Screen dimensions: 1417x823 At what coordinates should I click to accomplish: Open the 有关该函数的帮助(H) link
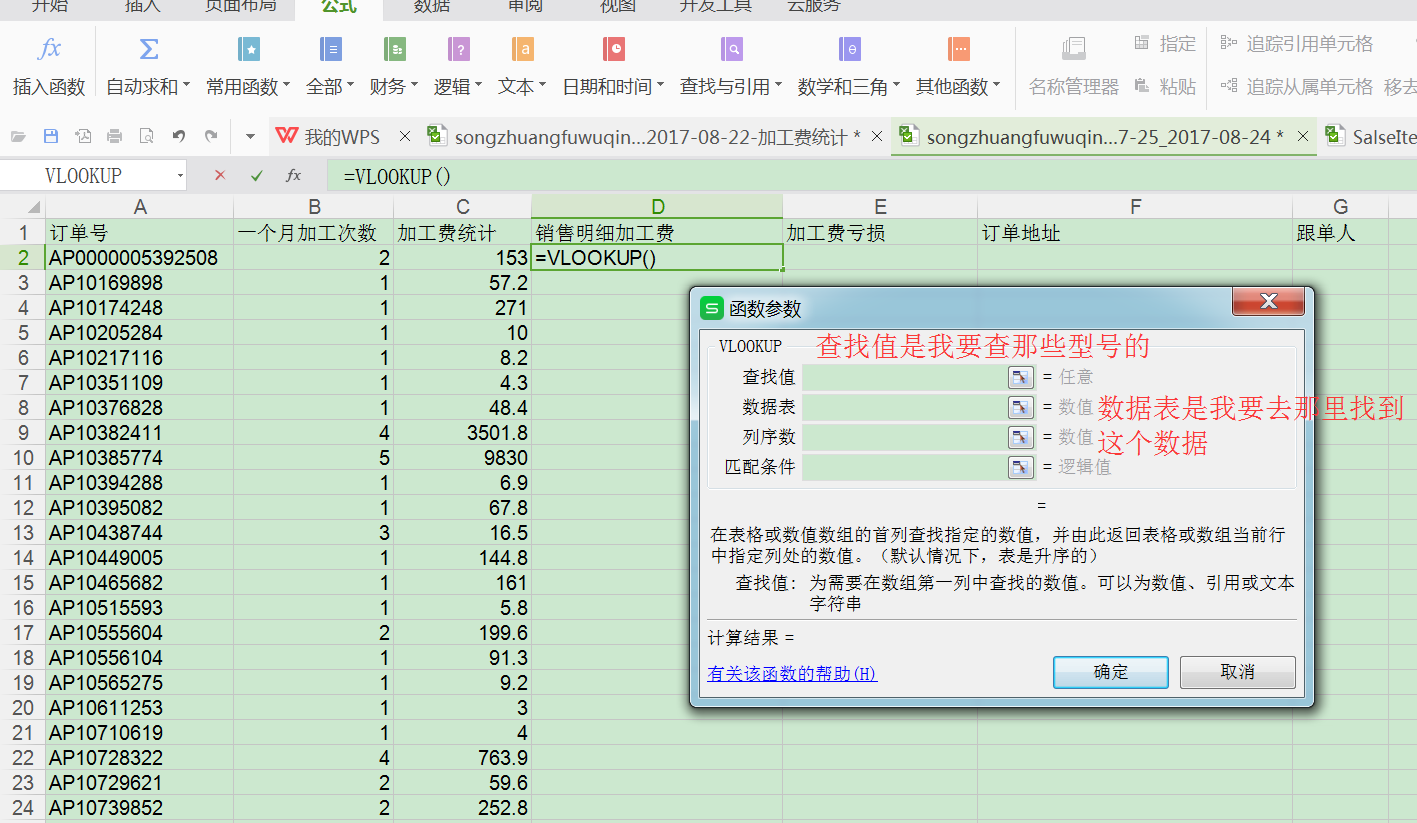pyautogui.click(x=792, y=673)
